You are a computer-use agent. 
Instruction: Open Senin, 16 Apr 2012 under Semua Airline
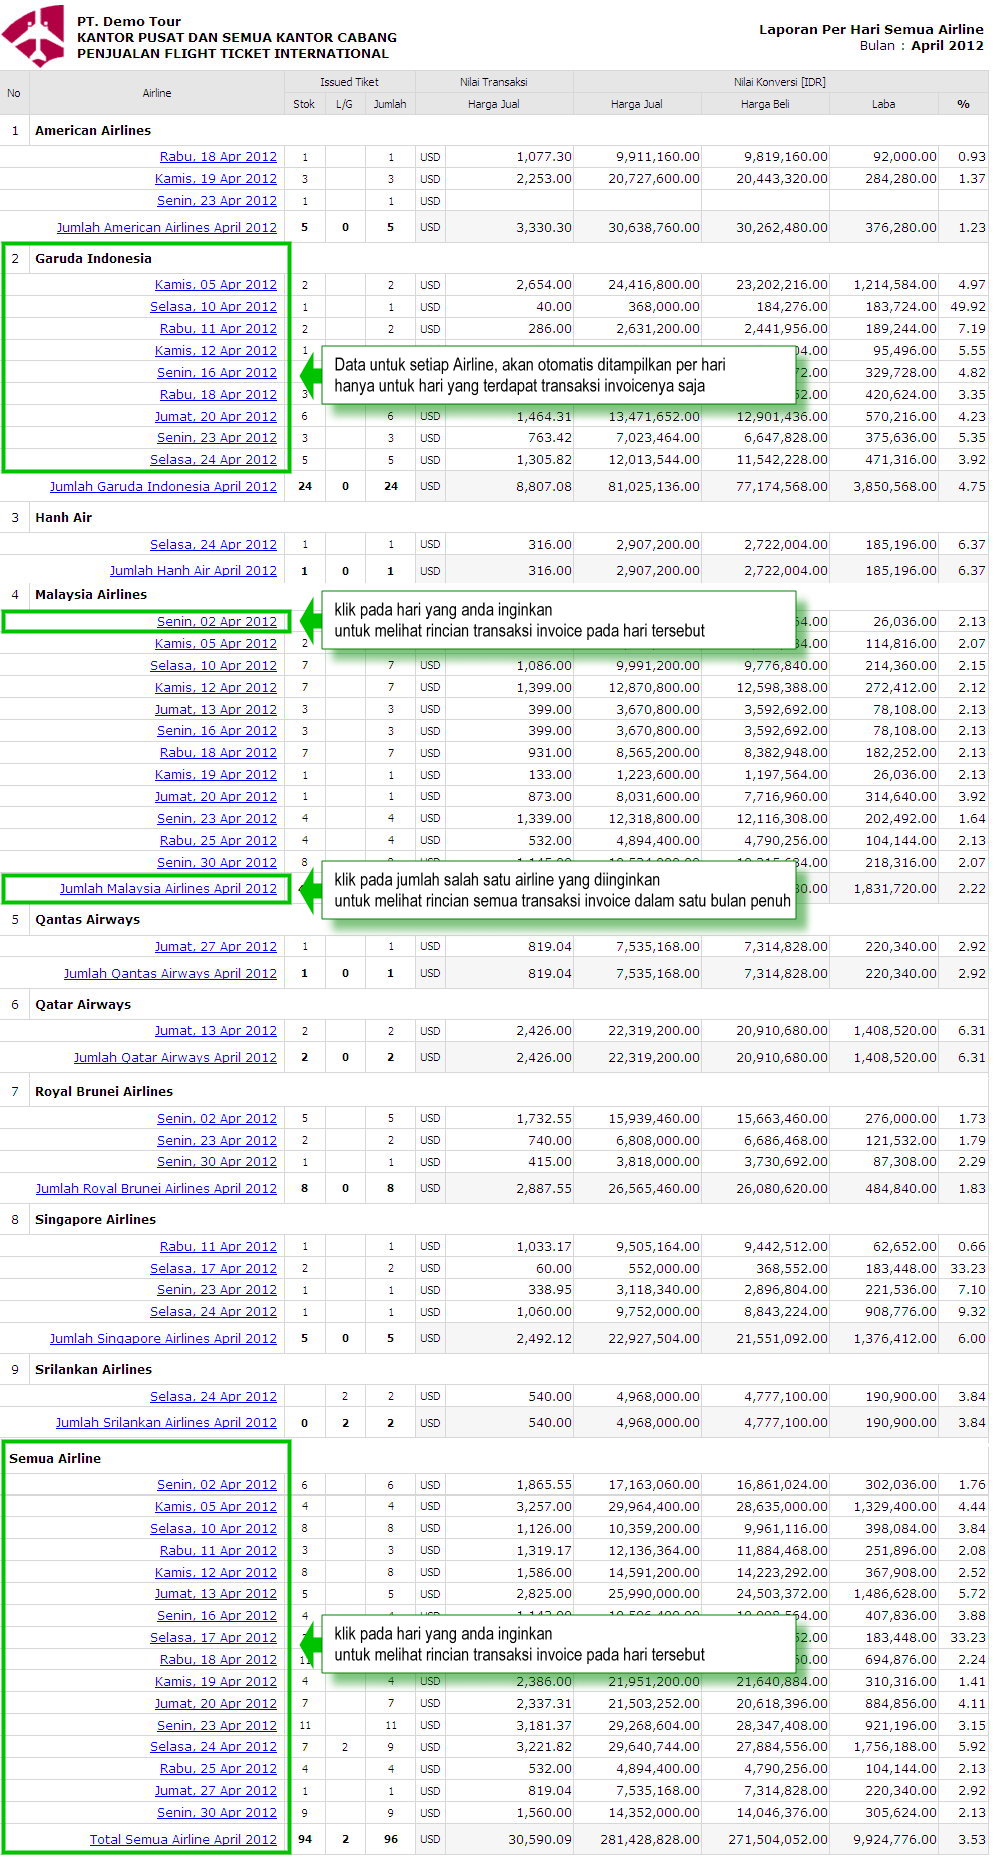tap(217, 1616)
